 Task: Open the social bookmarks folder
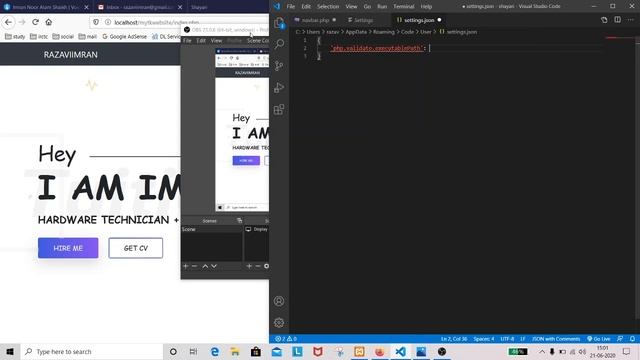point(63,36)
